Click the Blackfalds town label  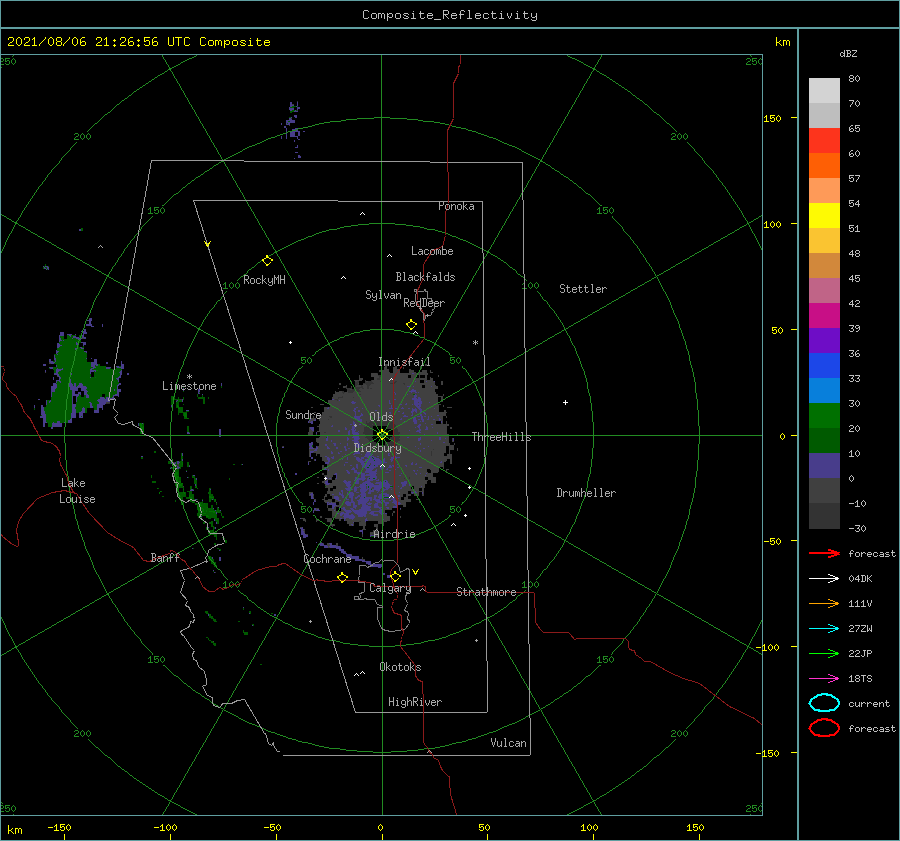pyautogui.click(x=425, y=277)
